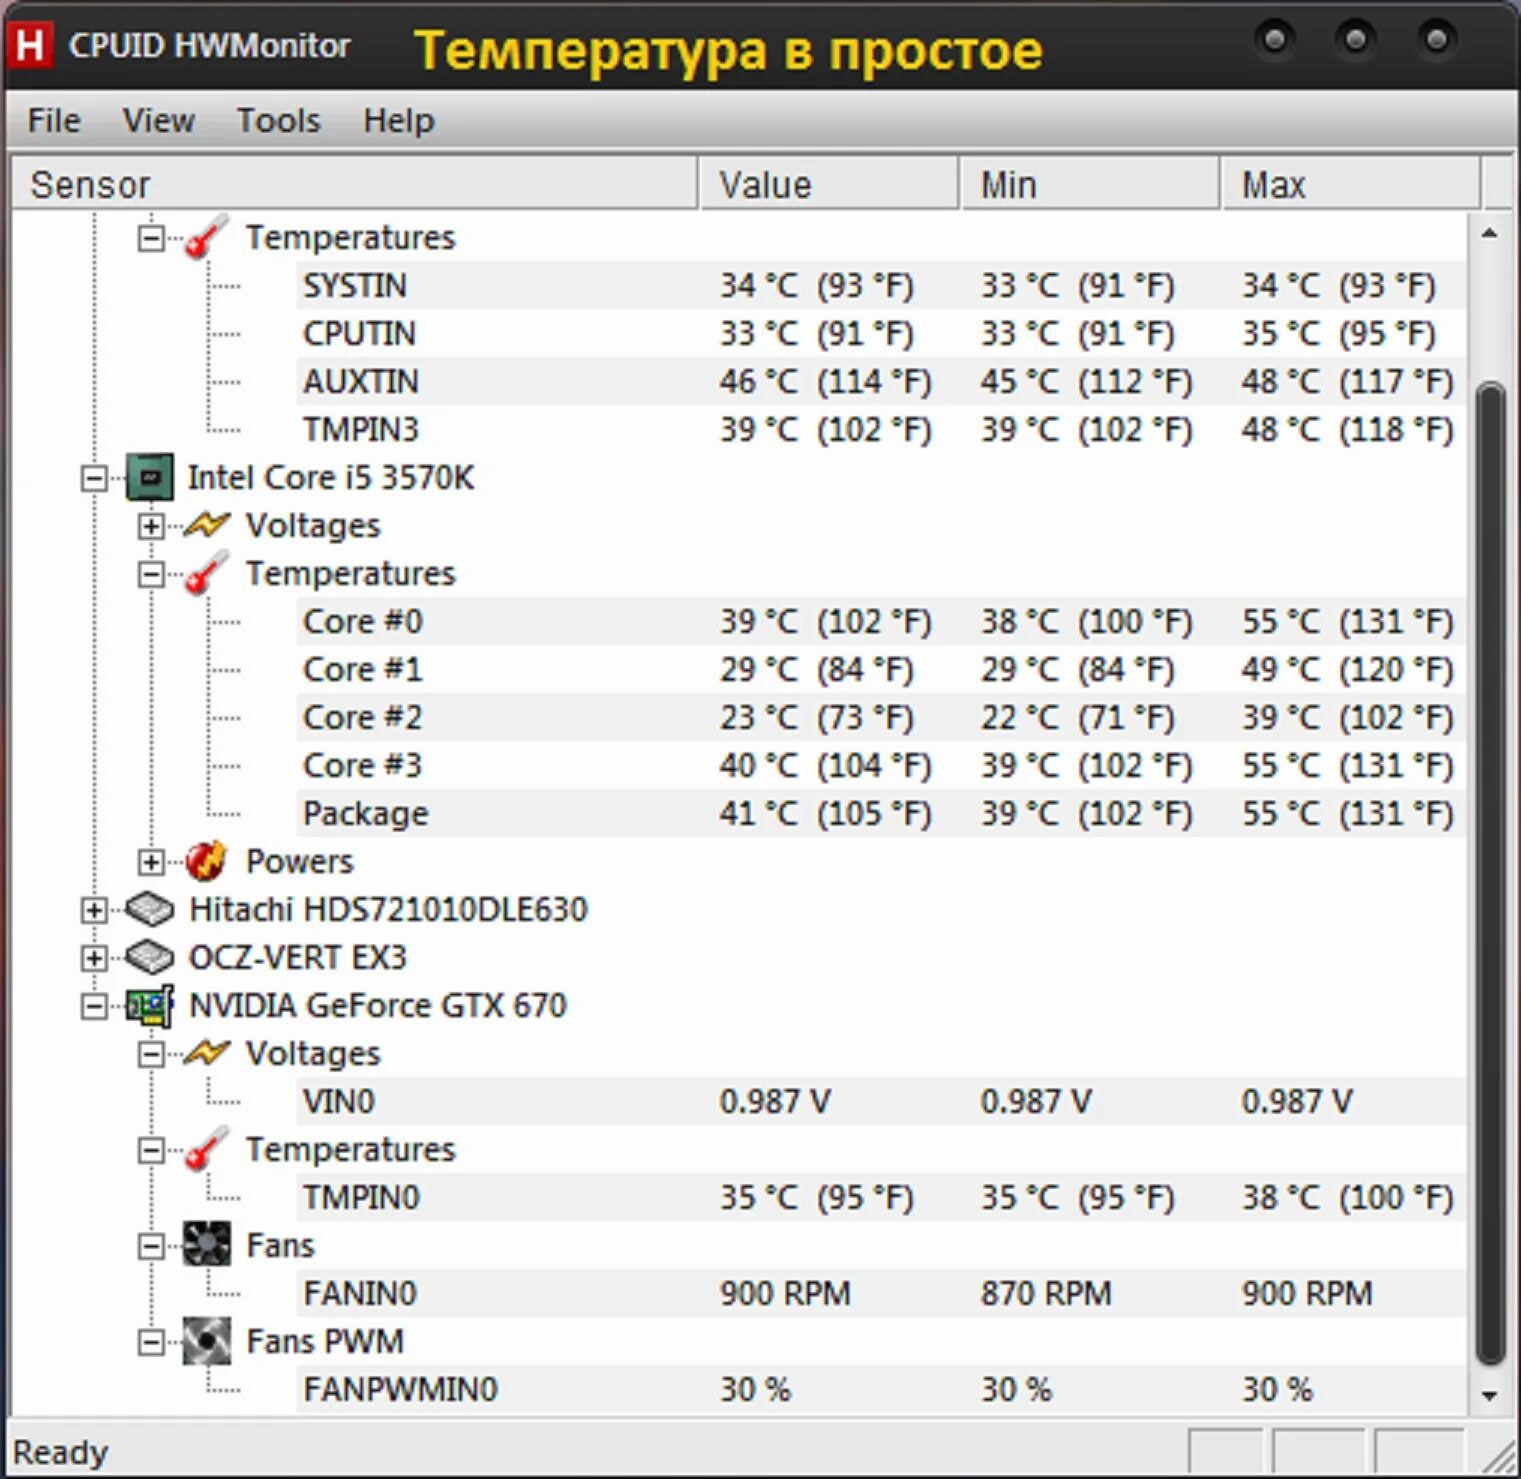
Task: Click the lightning icon beside CPU Voltages
Action: [x=207, y=524]
